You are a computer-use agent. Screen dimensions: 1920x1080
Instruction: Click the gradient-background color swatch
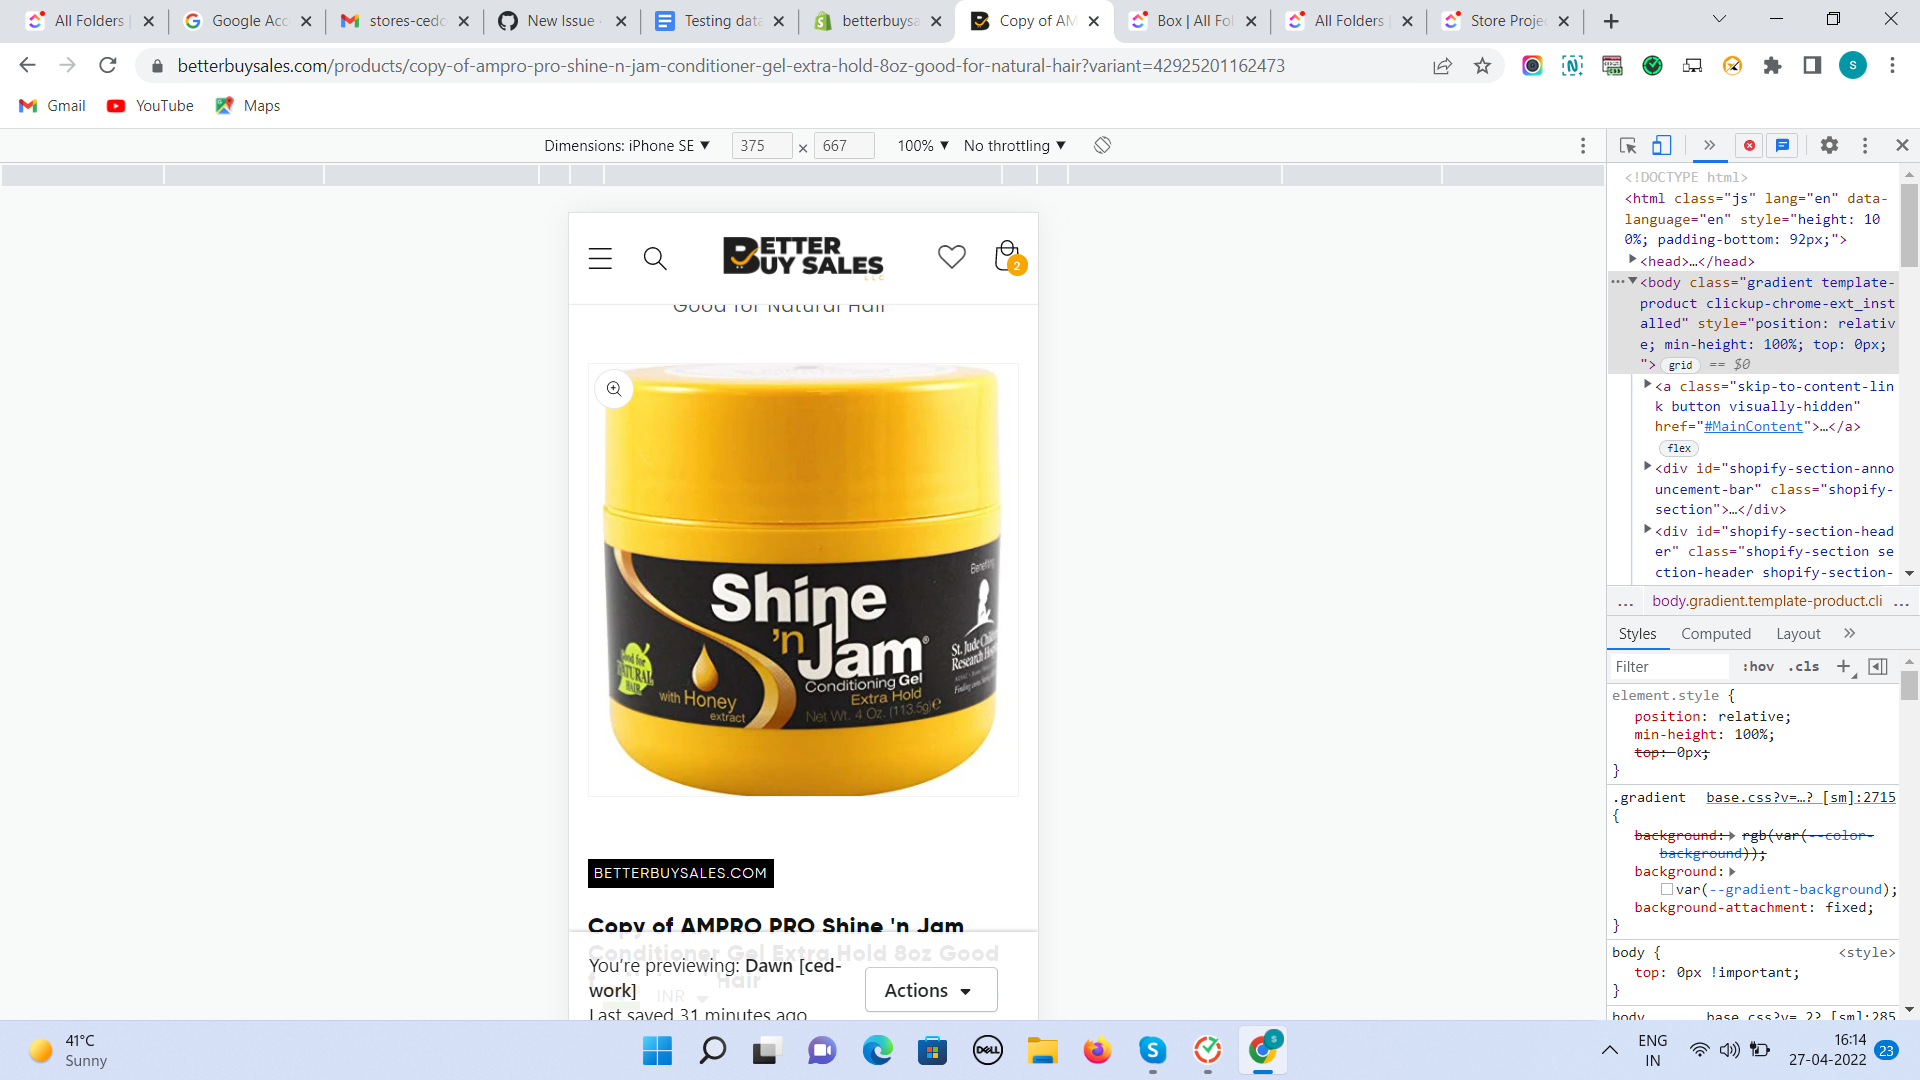click(x=1667, y=890)
